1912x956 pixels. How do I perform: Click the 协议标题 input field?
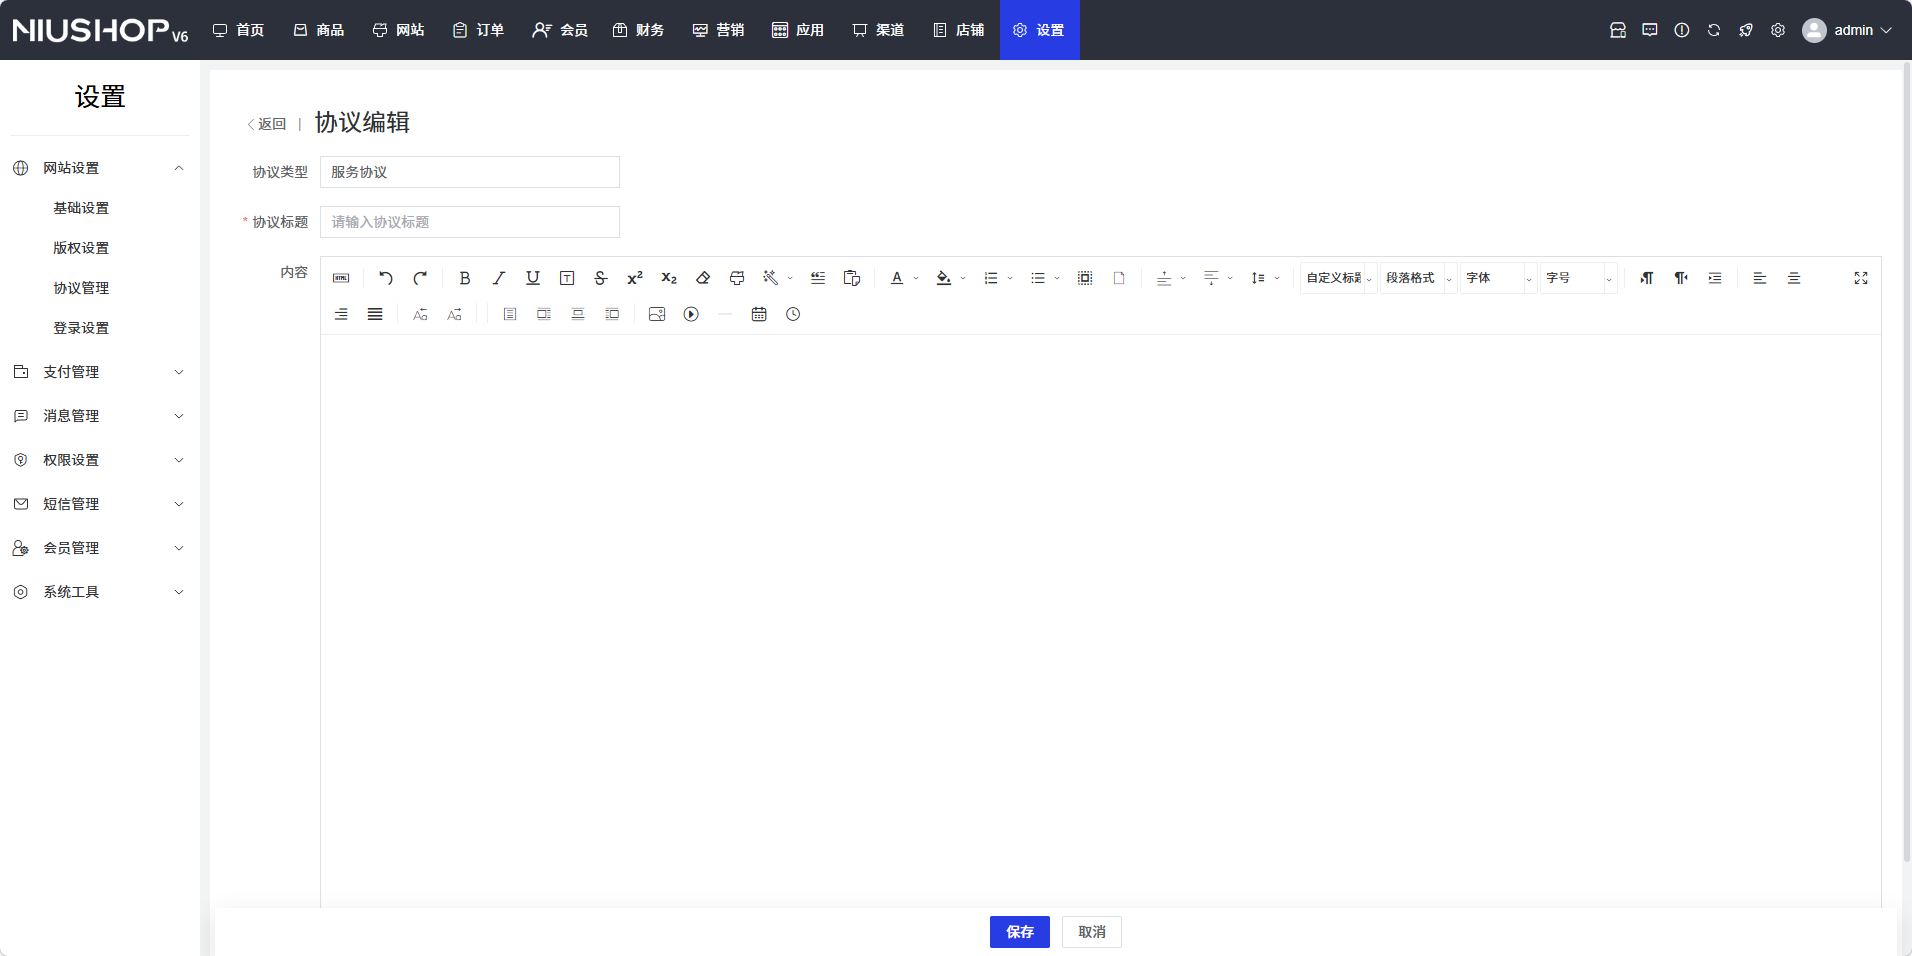[470, 222]
